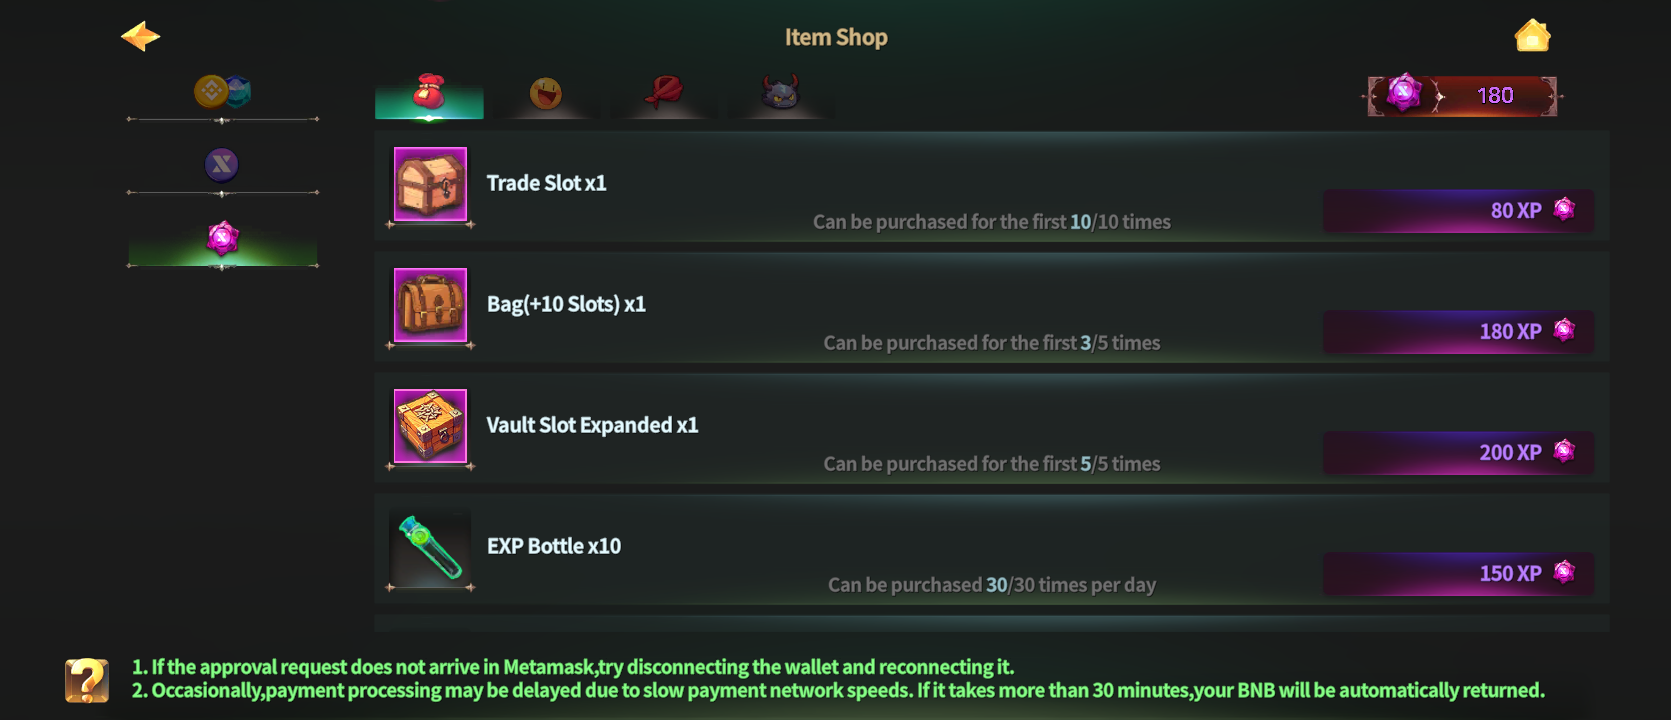Viewport: 1671px width, 720px height.
Task: Click the yellow back arrow
Action: coord(141,37)
